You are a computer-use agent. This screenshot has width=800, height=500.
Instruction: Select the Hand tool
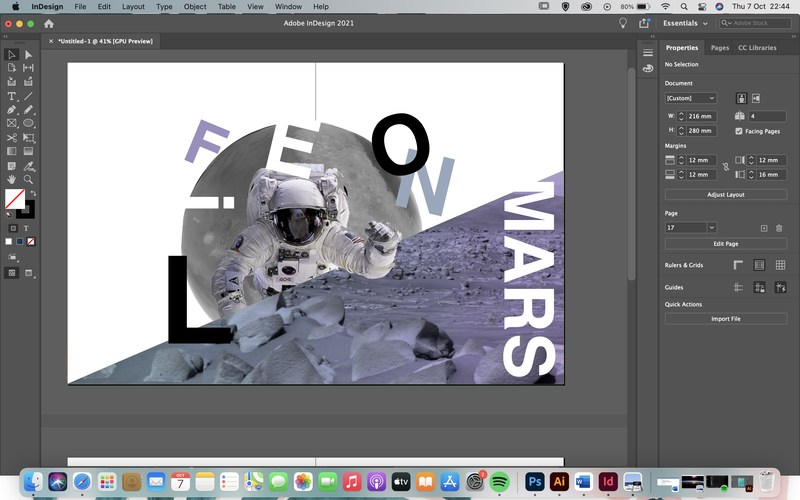point(11,180)
